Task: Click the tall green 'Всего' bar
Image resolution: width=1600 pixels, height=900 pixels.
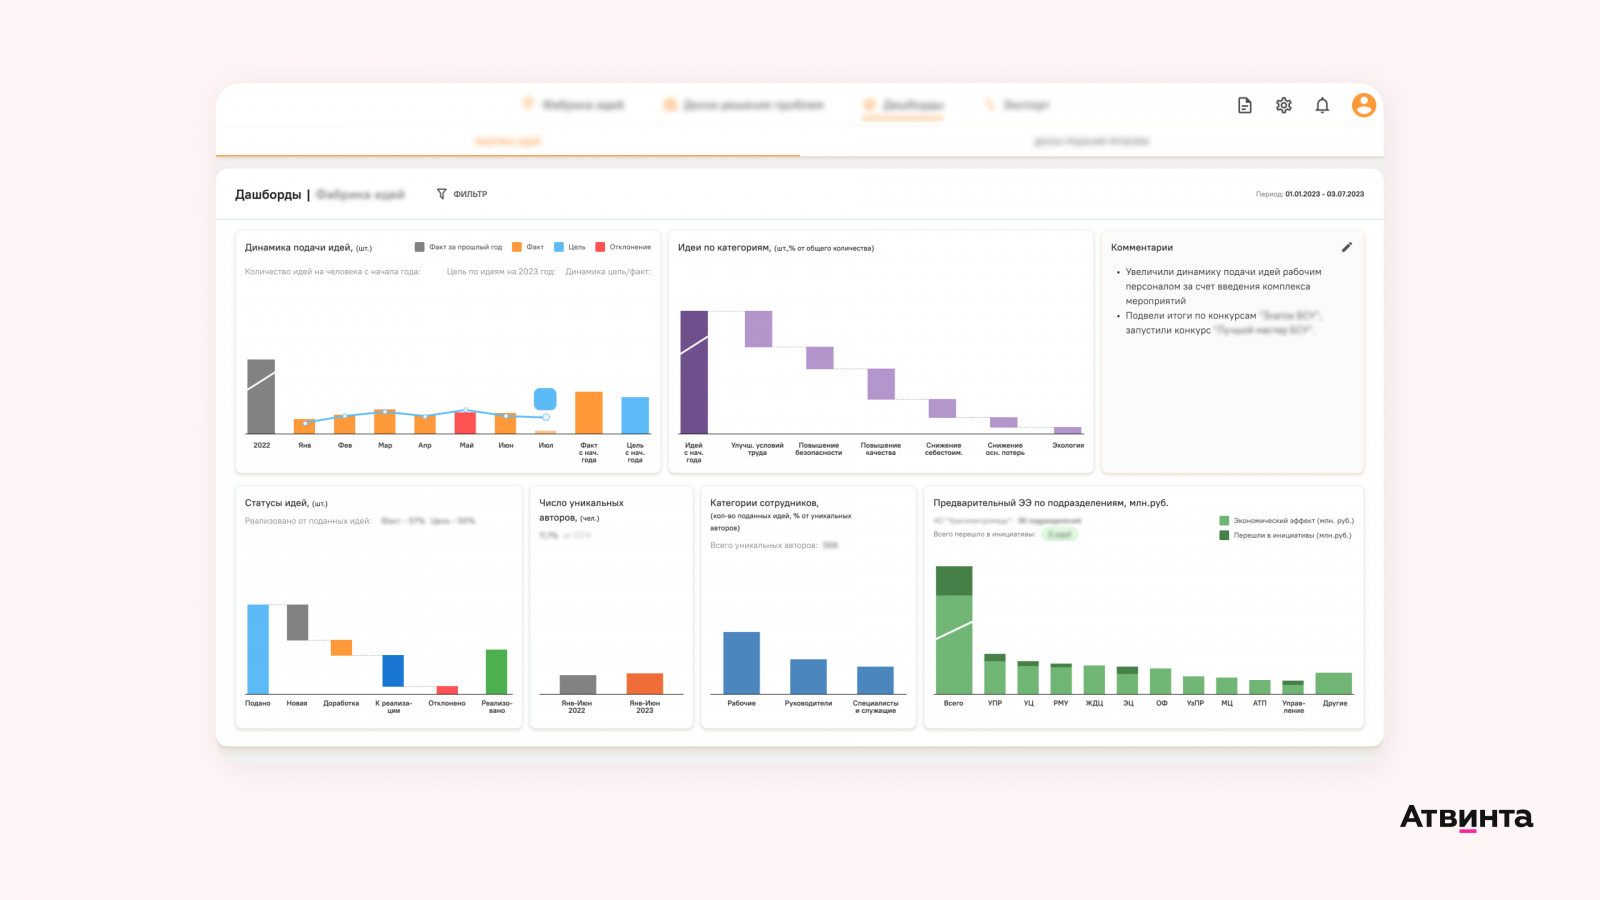Action: point(954,630)
